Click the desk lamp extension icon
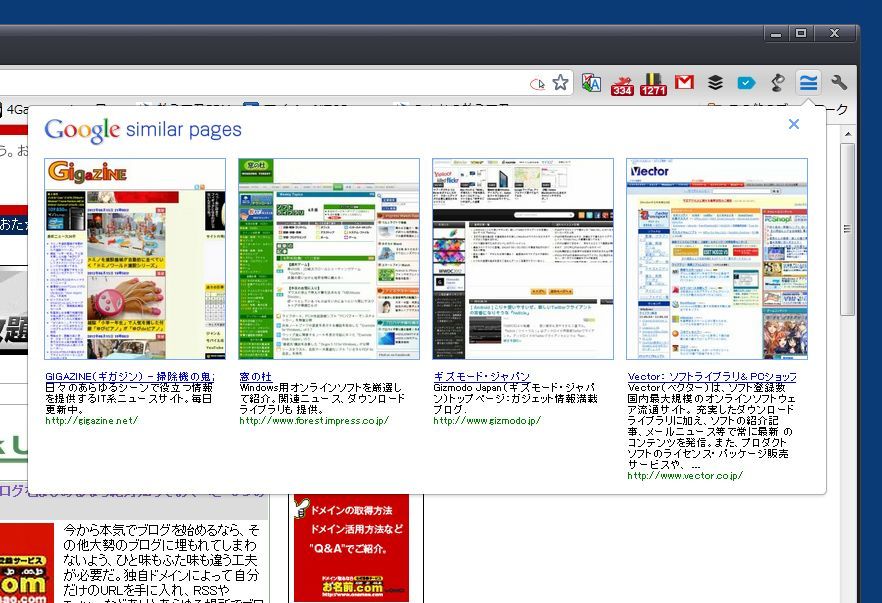 777,83
